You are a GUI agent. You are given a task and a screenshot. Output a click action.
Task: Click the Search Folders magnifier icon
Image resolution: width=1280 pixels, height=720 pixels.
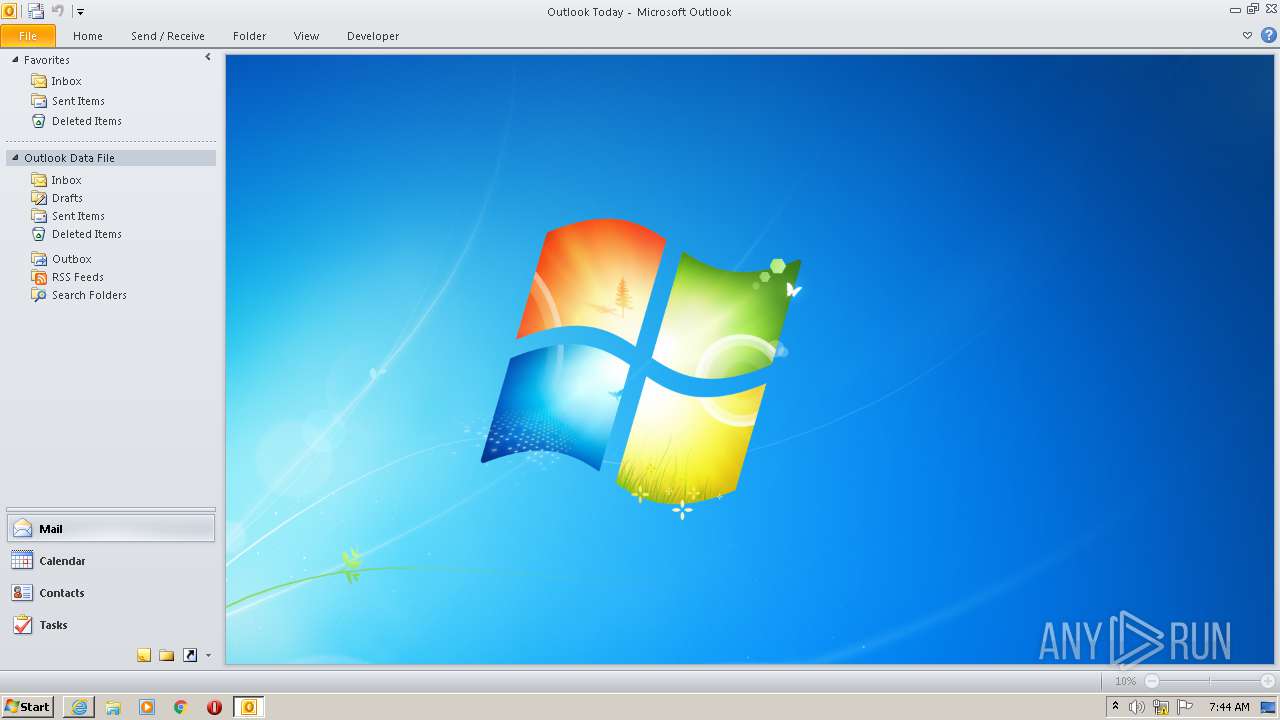[39, 295]
